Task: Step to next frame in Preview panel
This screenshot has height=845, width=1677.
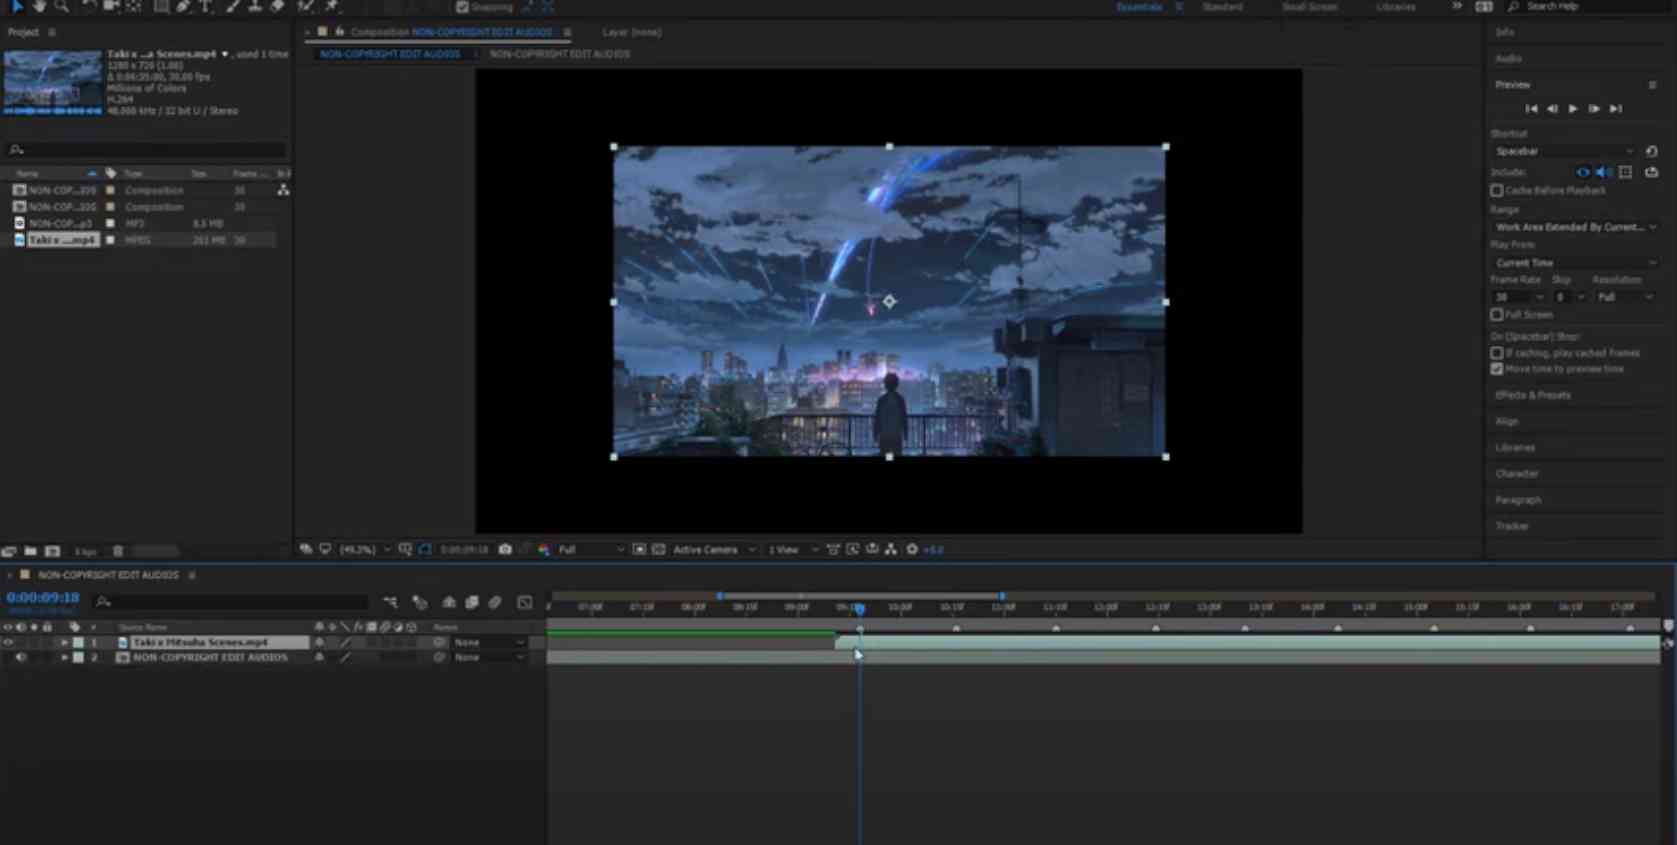Action: pos(1594,108)
